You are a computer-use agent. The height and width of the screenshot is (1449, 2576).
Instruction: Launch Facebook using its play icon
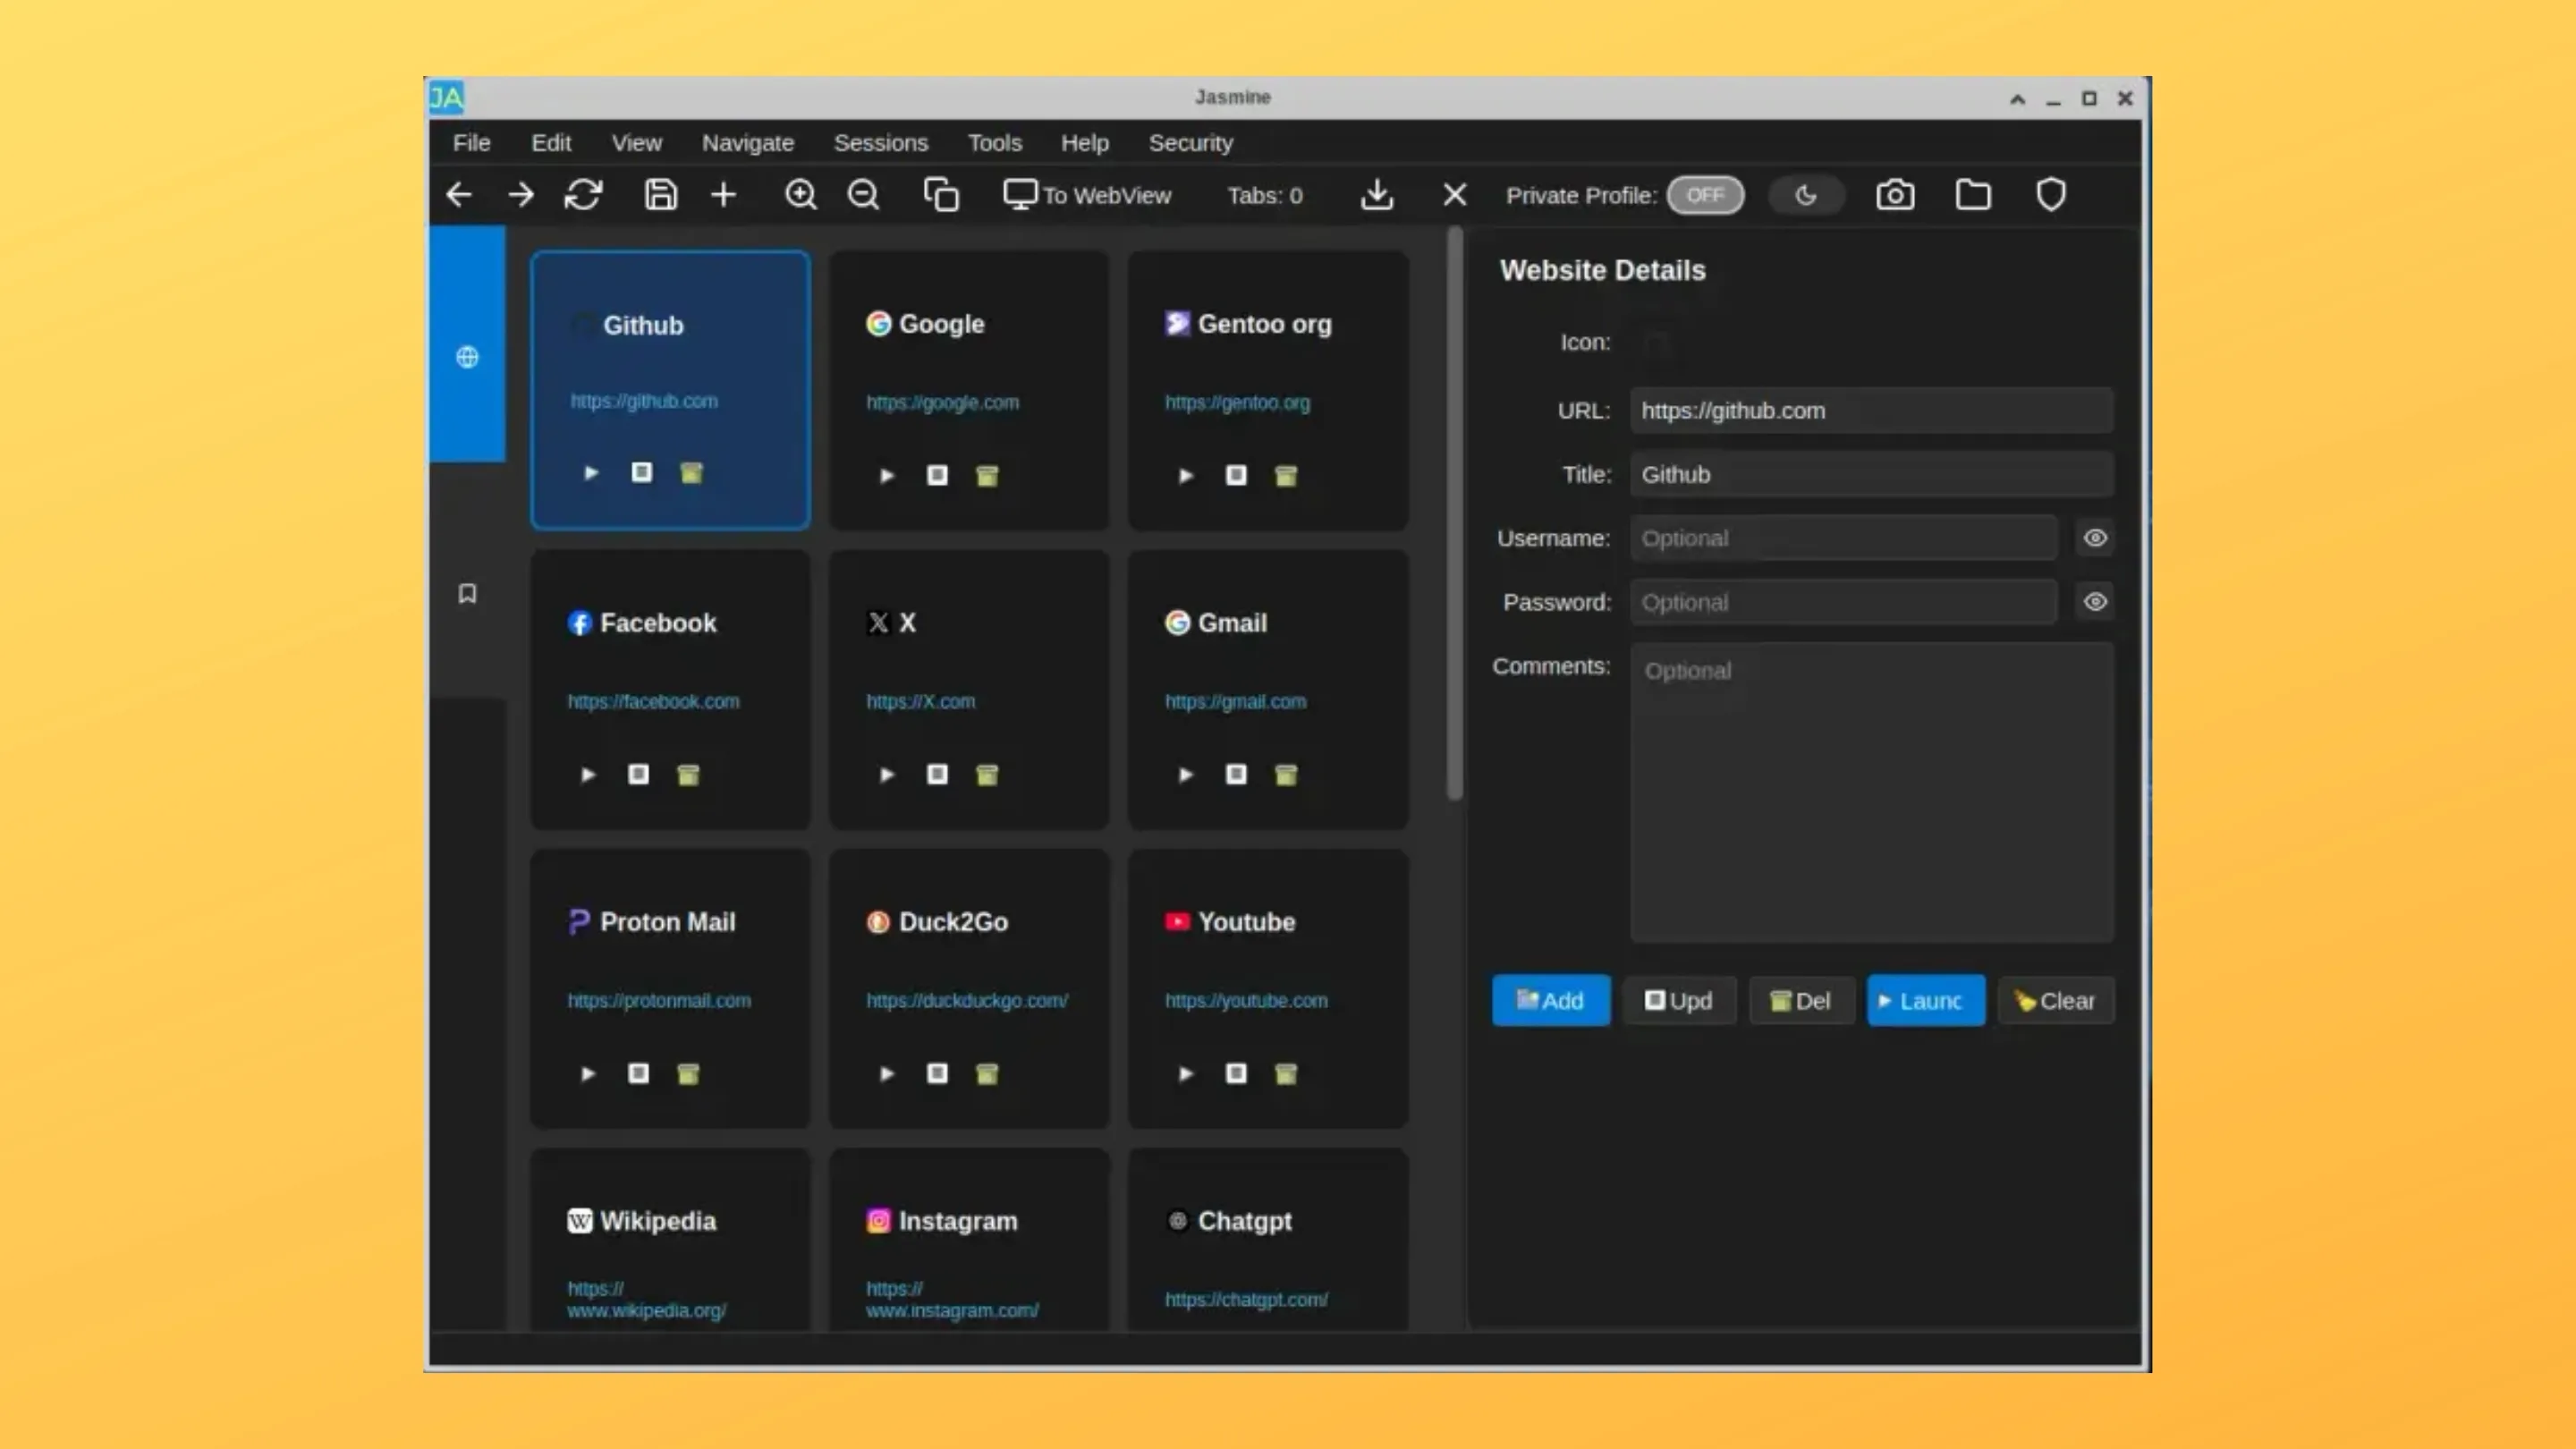(x=588, y=775)
